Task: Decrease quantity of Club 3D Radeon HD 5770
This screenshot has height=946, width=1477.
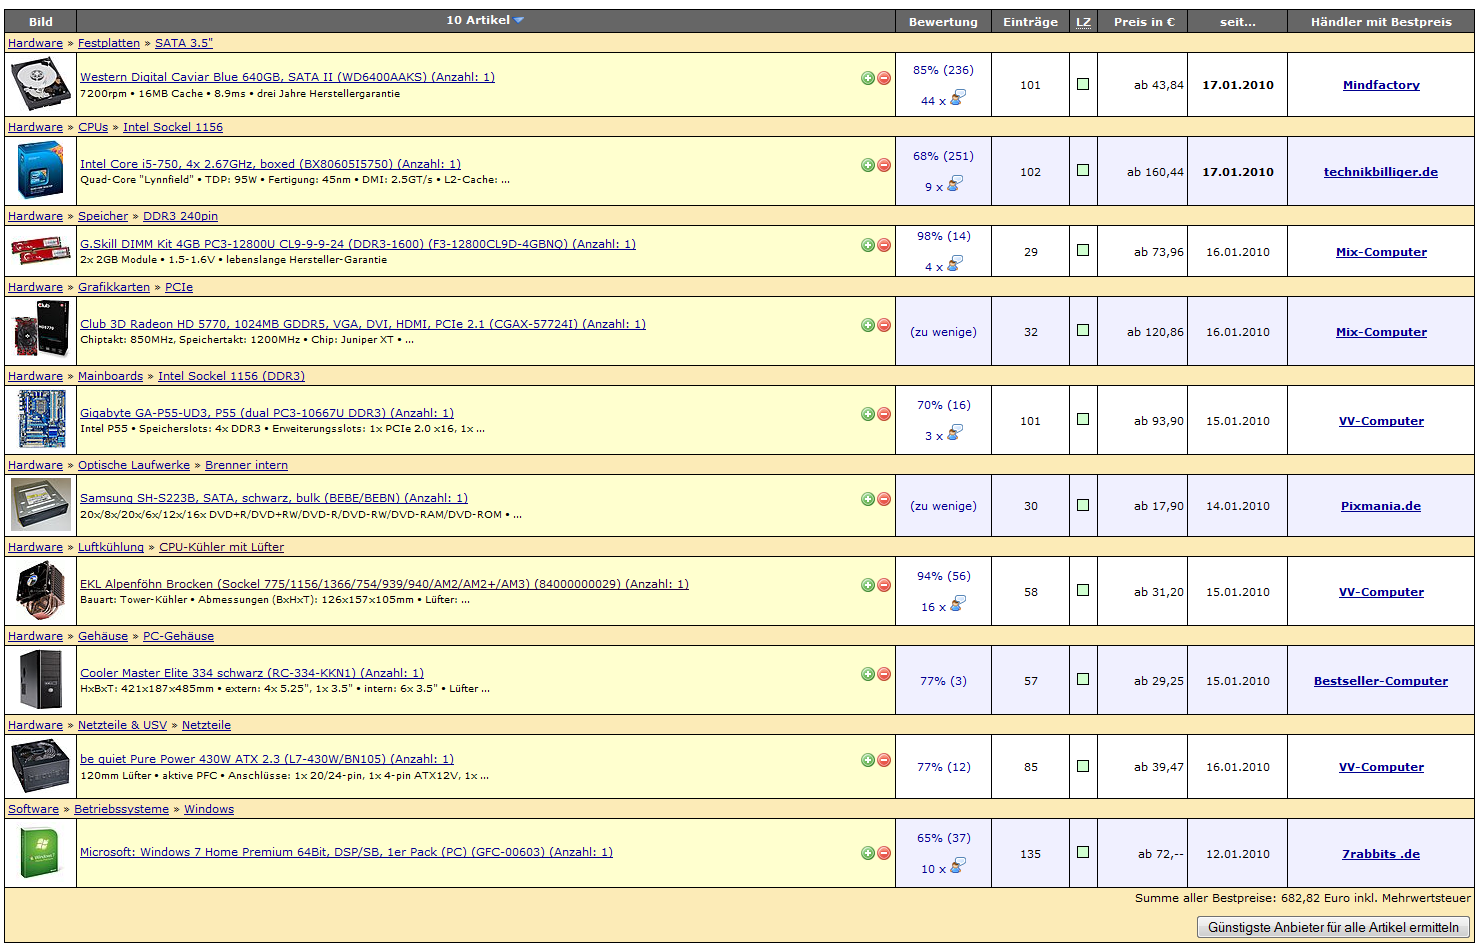Action: point(884,325)
